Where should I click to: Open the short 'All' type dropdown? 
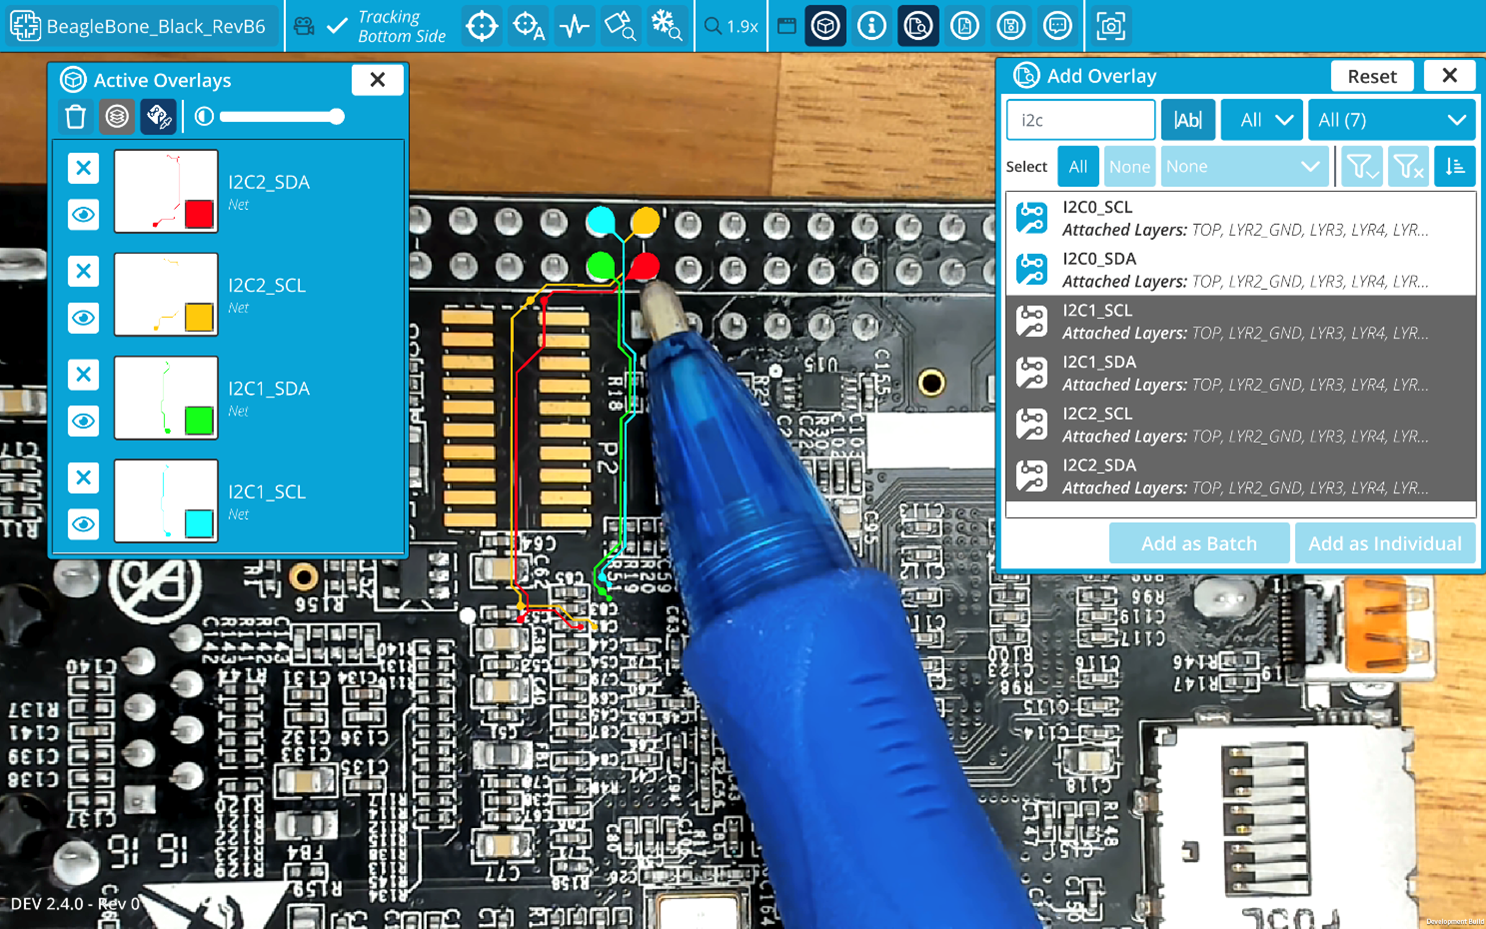coord(1261,120)
